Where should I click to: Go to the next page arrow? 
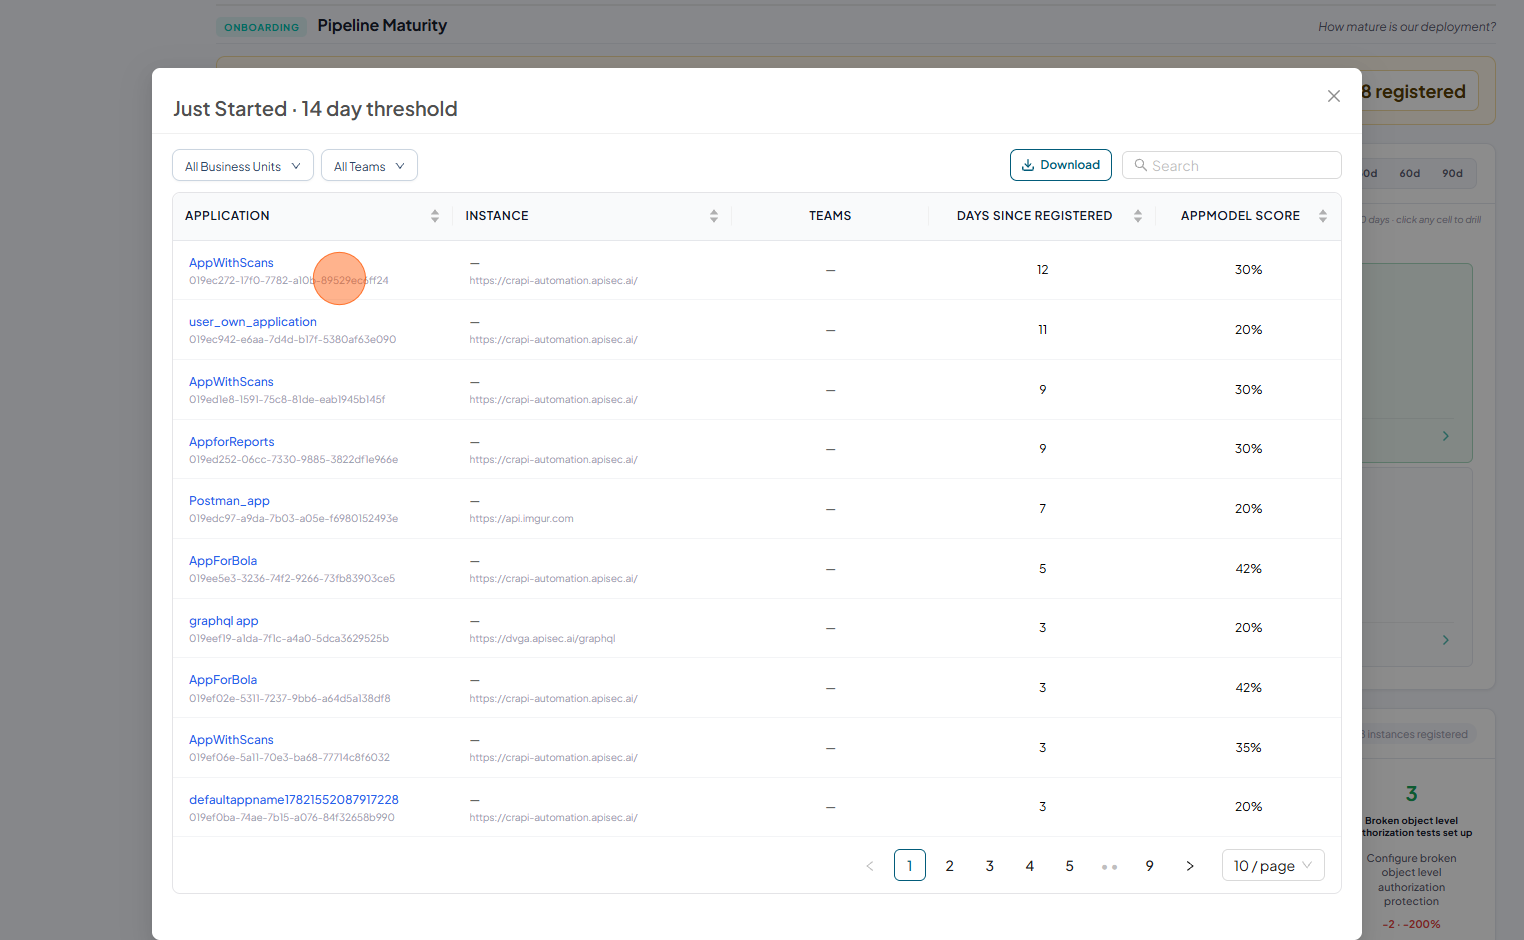click(1190, 866)
